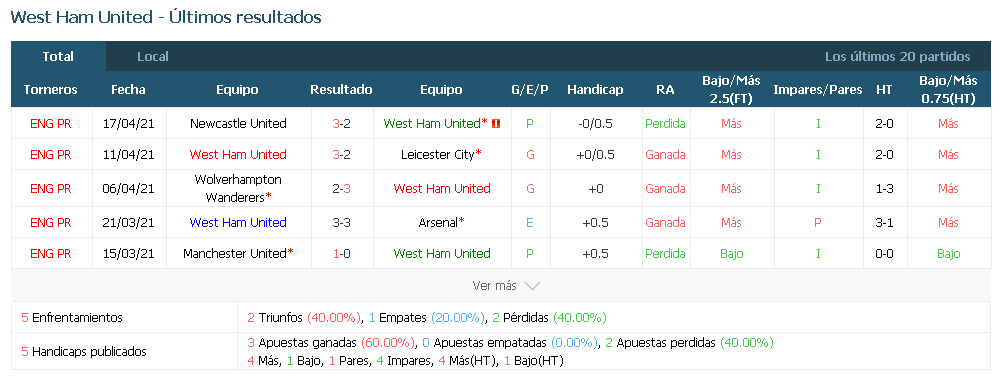1004x377 pixels.
Task: Open the 3-3 match result against Arsenal
Action: (x=341, y=223)
